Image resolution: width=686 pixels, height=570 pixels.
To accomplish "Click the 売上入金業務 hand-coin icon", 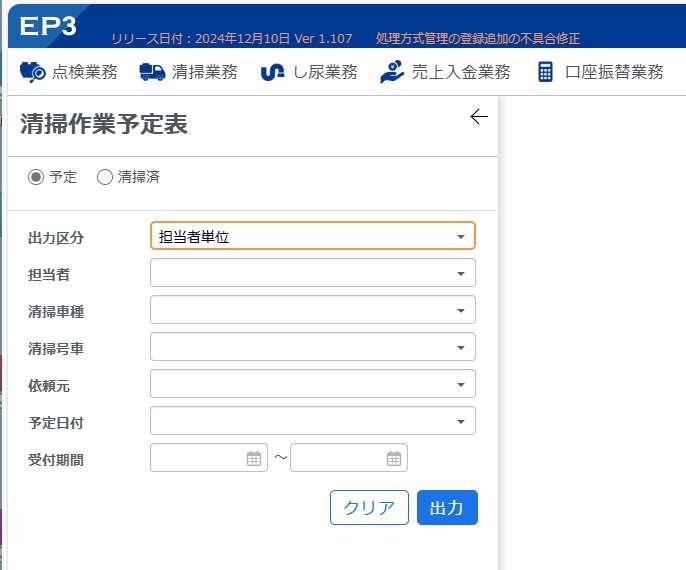I will tap(392, 72).
